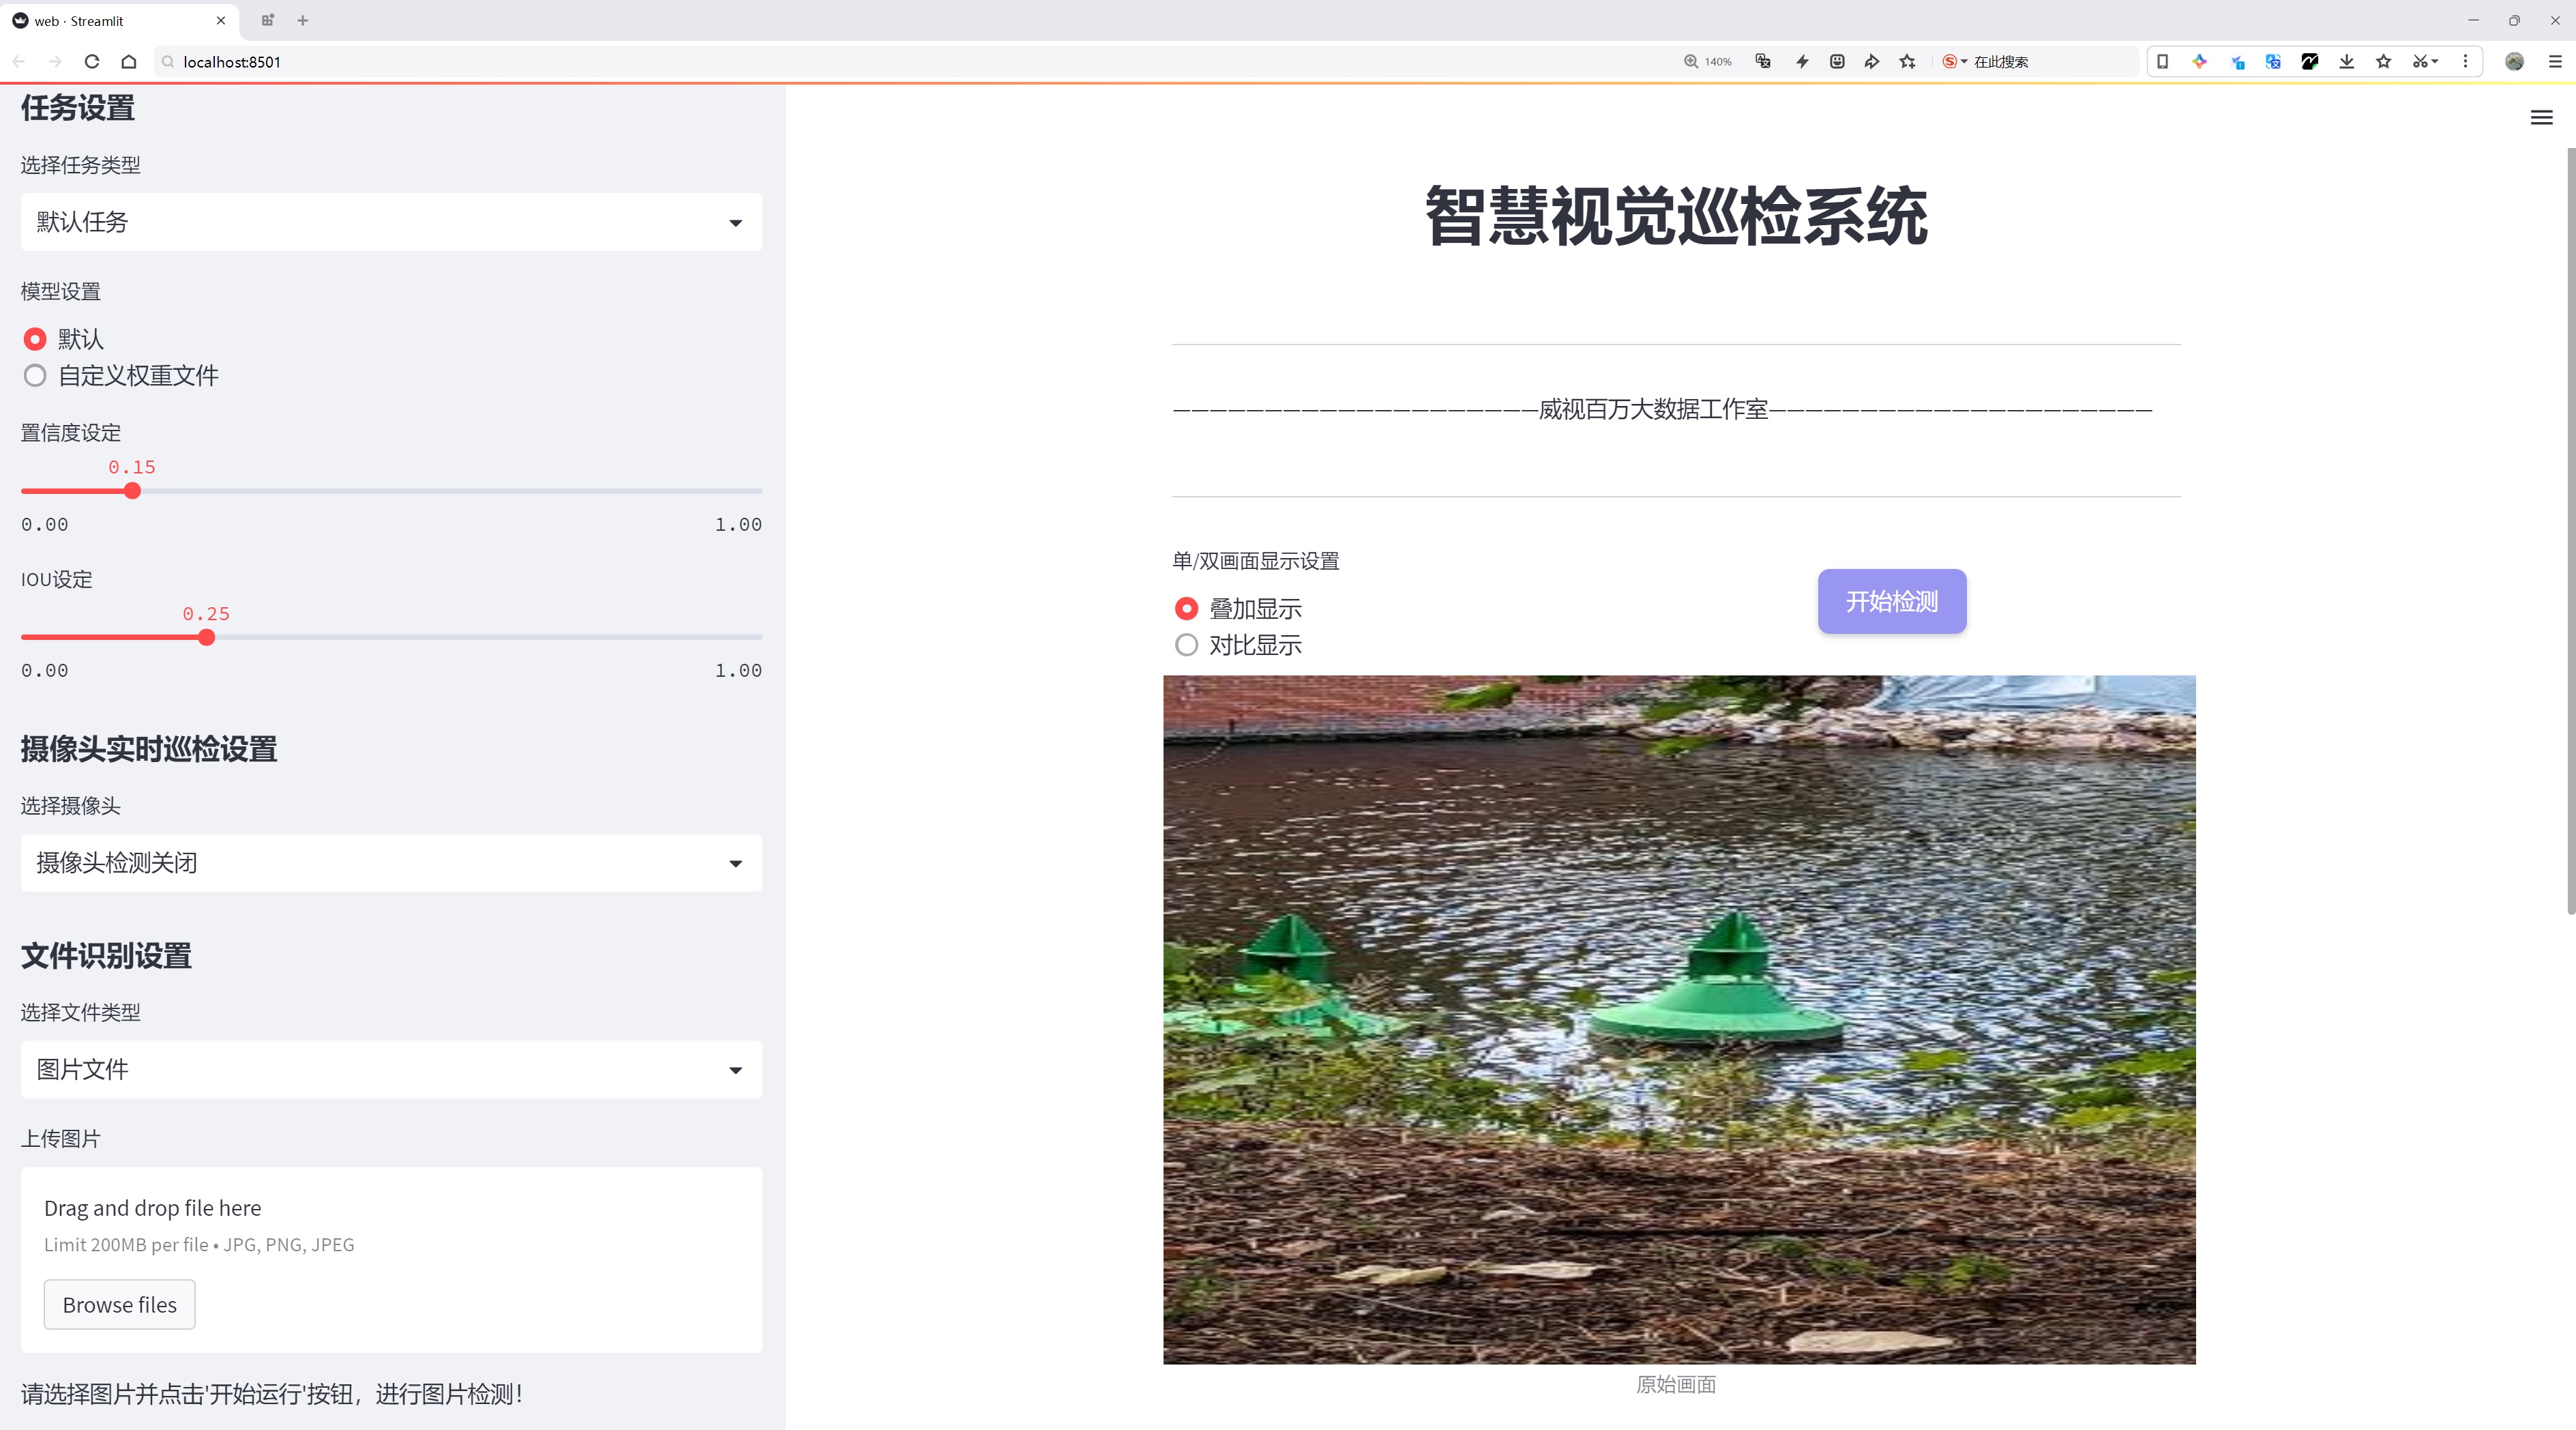Reload the localhost page
The image size is (2576, 1430).
click(92, 62)
